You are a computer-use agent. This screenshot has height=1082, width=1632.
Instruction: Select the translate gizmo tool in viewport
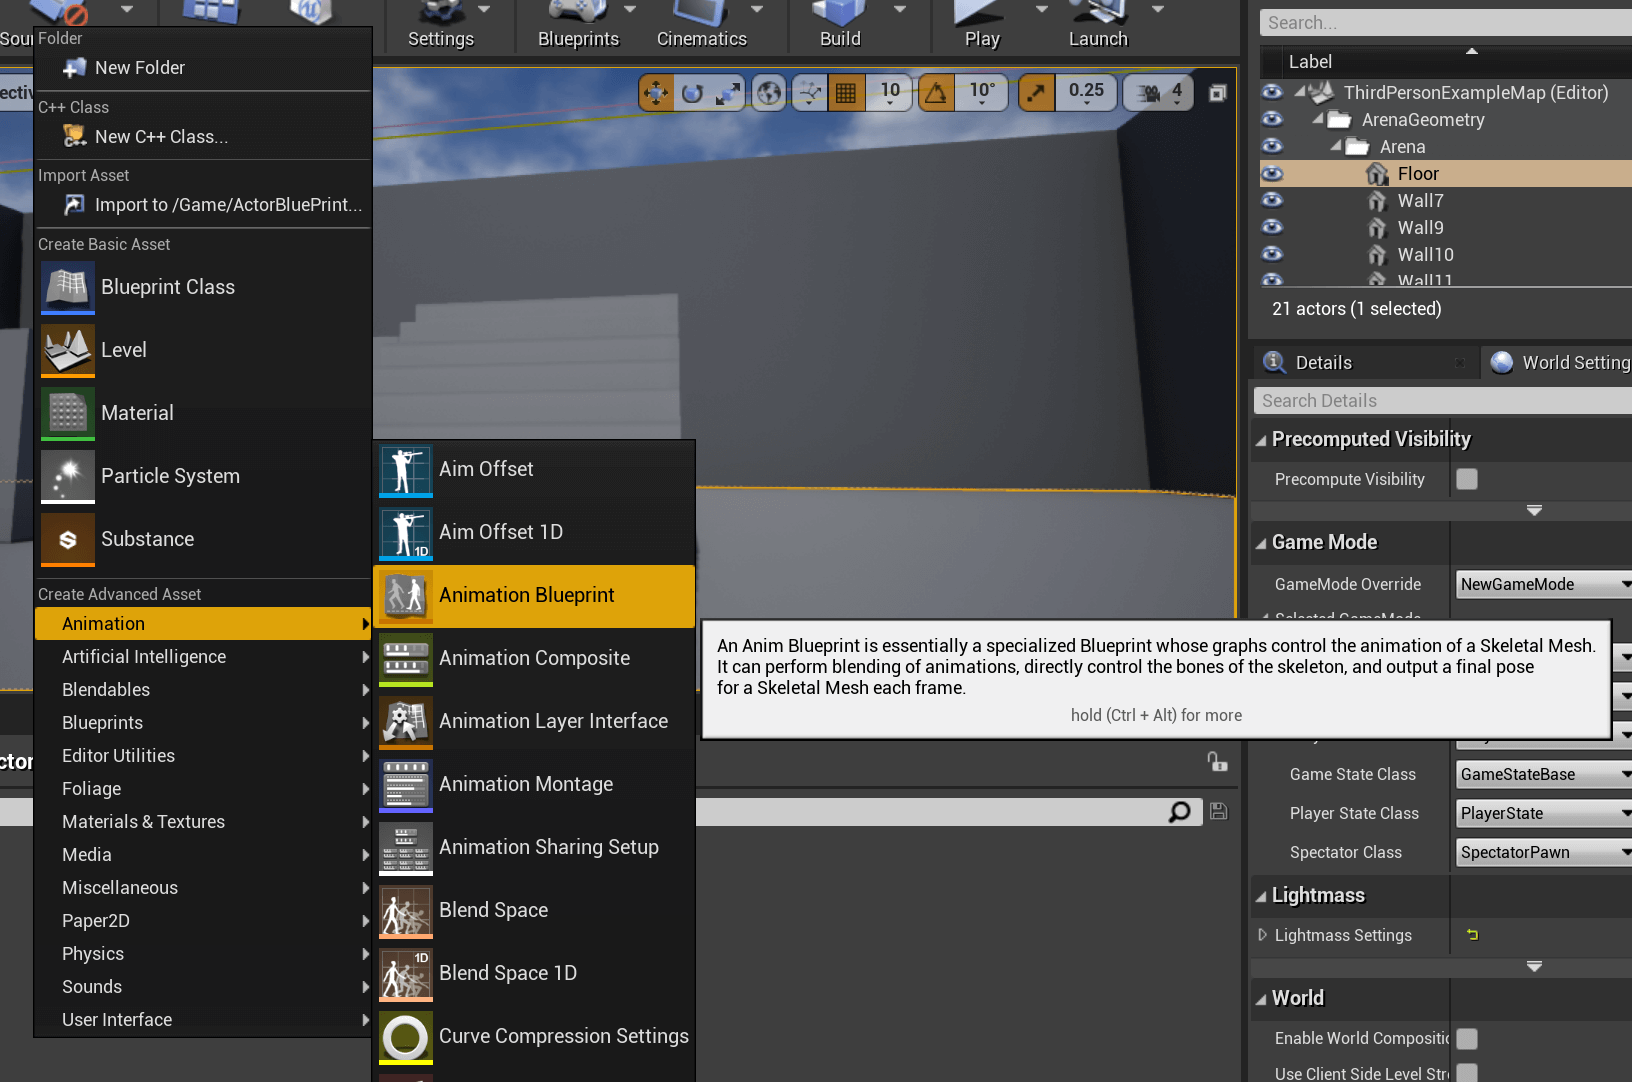coord(656,93)
